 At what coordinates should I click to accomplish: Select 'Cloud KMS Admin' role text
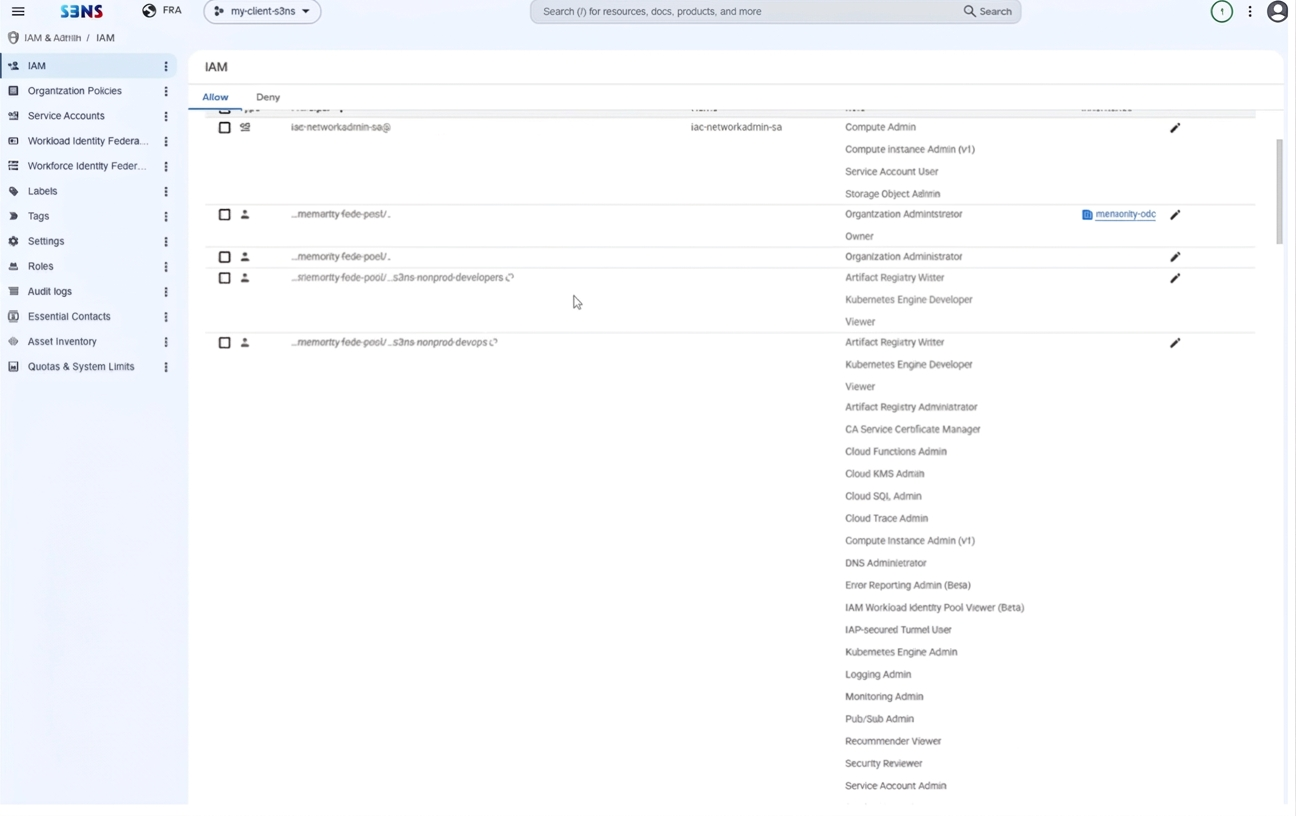(885, 474)
